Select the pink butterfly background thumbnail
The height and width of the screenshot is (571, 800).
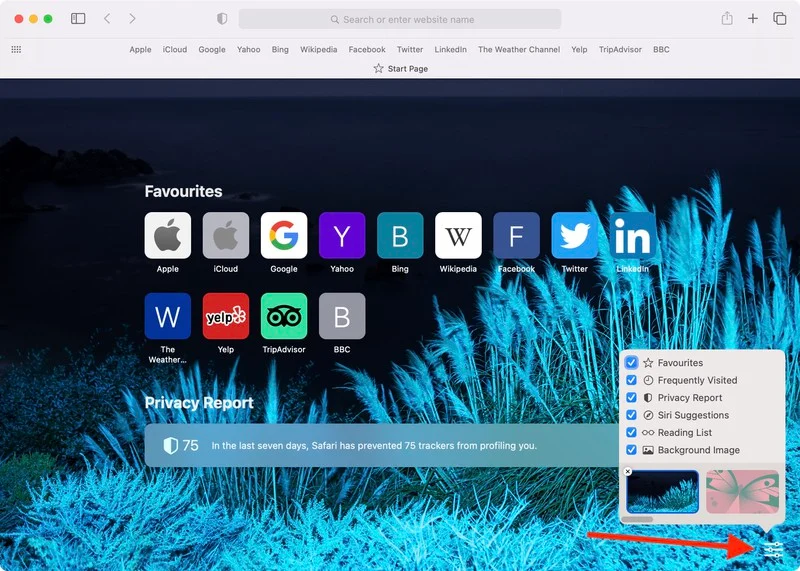742,492
